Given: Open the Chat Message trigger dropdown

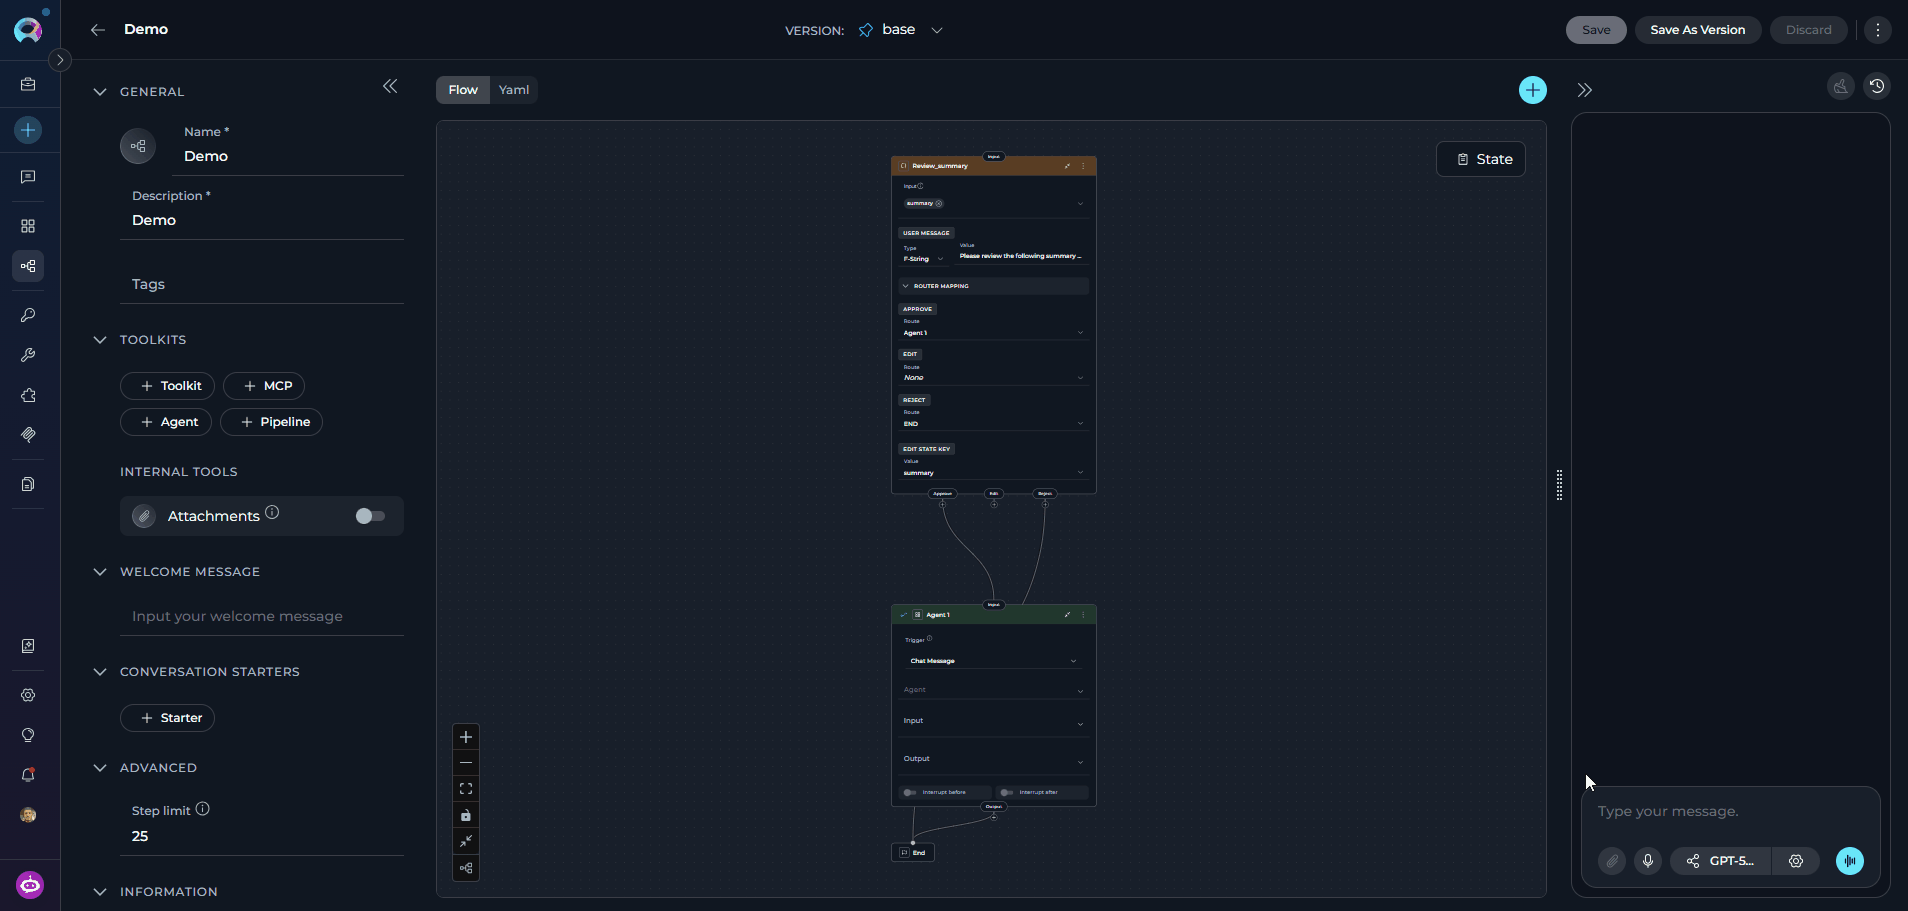Looking at the screenshot, I should pos(993,661).
